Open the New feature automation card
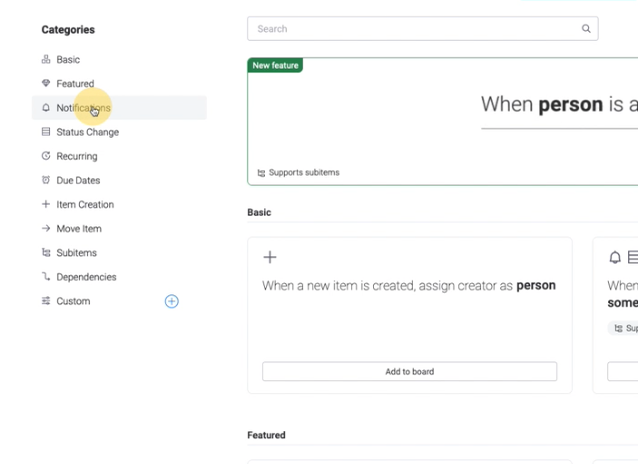Viewport: 638px width, 464px height. (443, 122)
